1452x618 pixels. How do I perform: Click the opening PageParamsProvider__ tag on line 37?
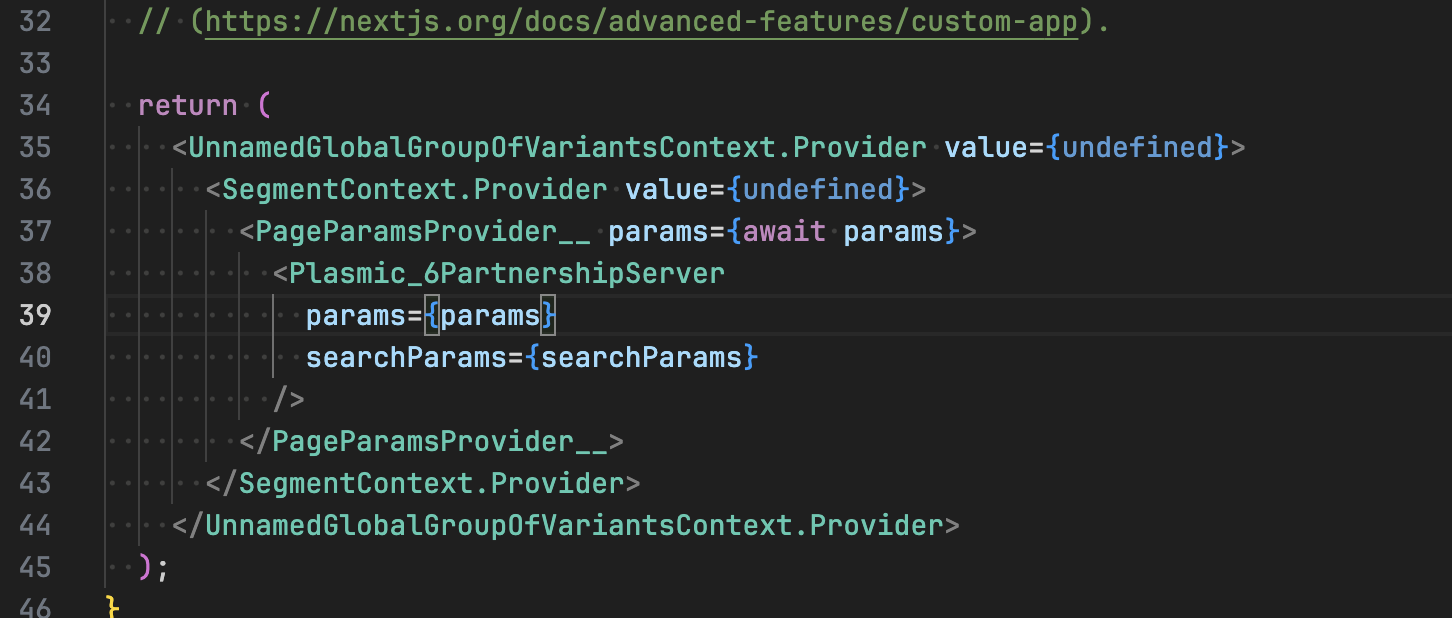pos(422,232)
